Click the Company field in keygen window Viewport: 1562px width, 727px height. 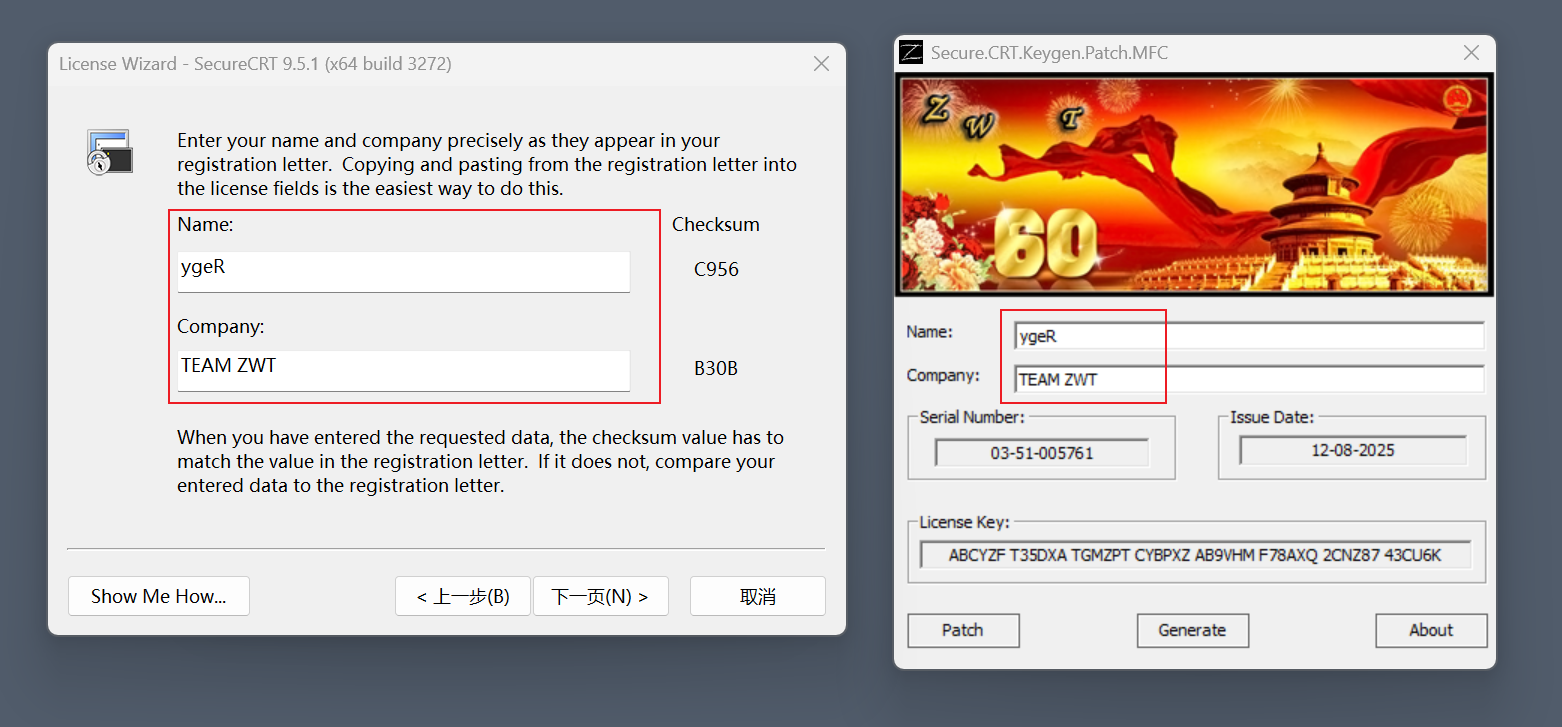click(x=1249, y=379)
